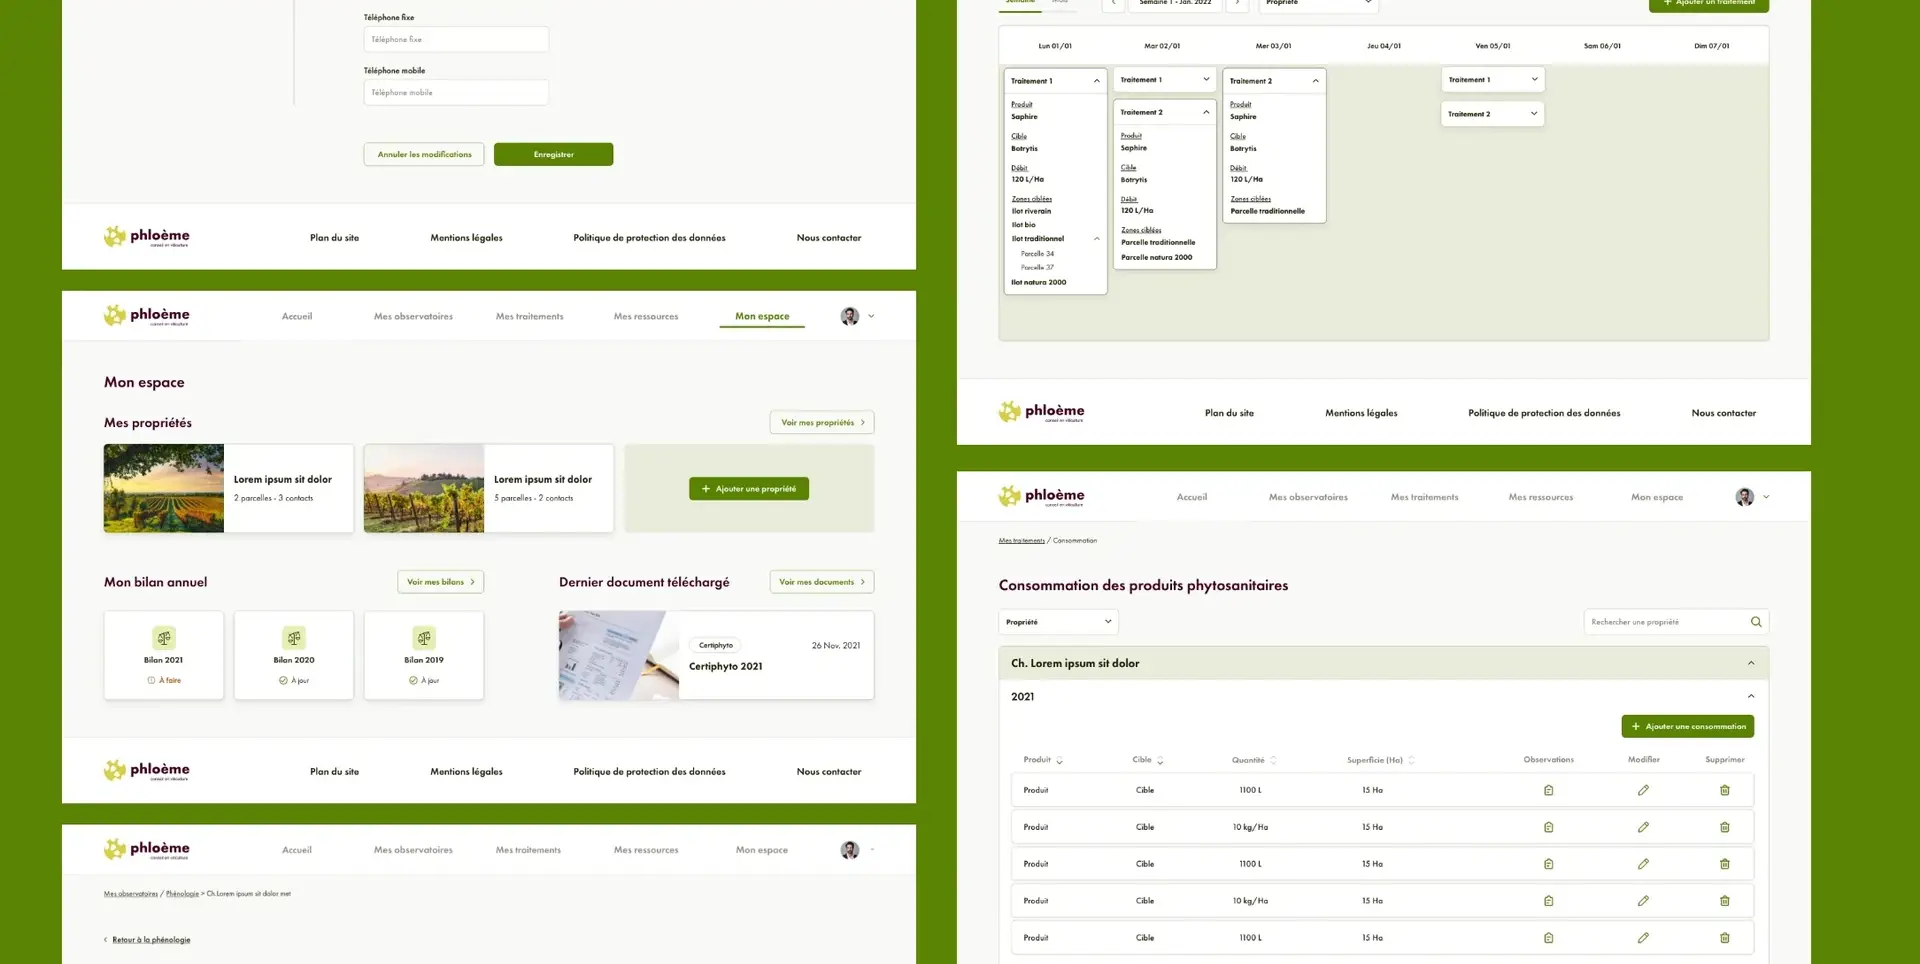Open Mes traitements in Consommation page navigation
The width and height of the screenshot is (1920, 964).
point(1424,497)
